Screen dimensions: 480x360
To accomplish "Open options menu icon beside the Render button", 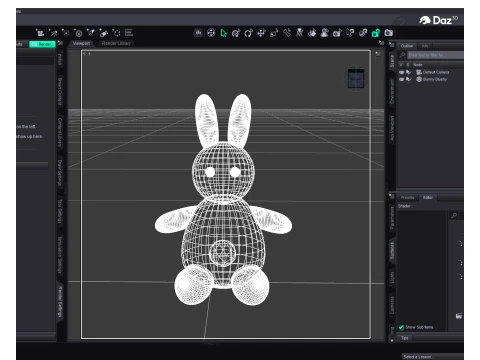I will click(60, 43).
